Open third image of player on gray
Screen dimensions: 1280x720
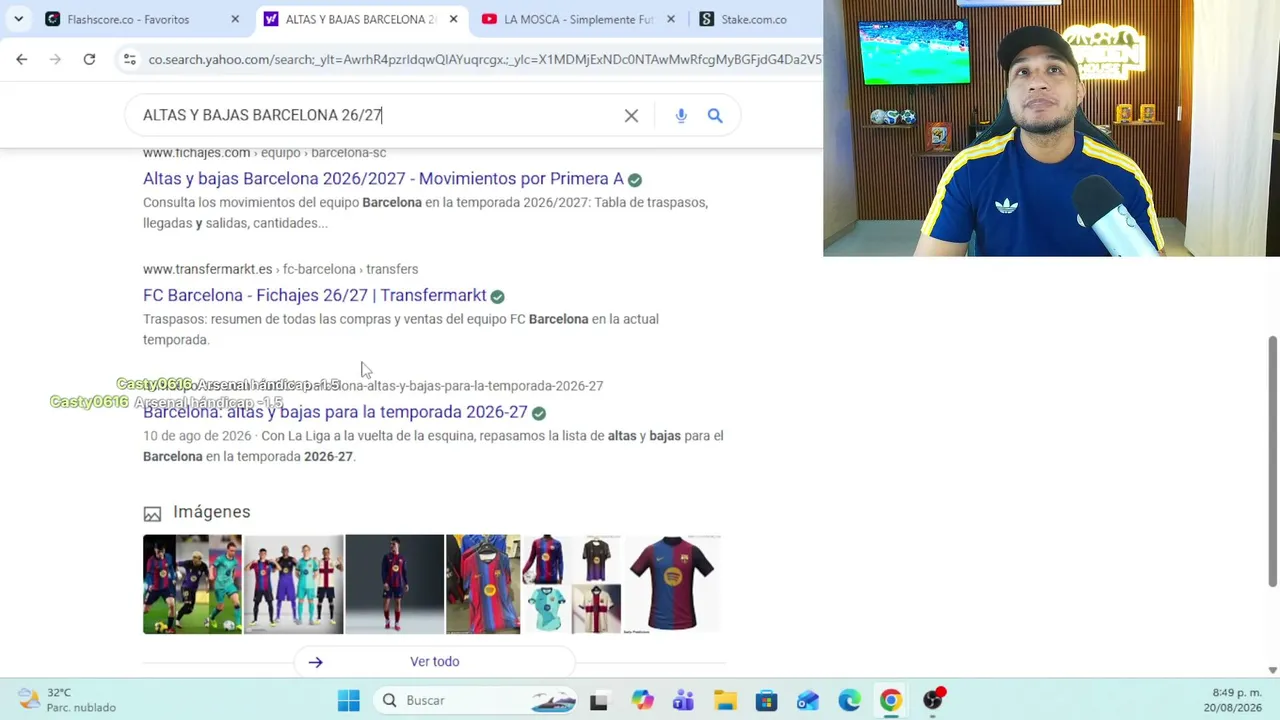394,584
